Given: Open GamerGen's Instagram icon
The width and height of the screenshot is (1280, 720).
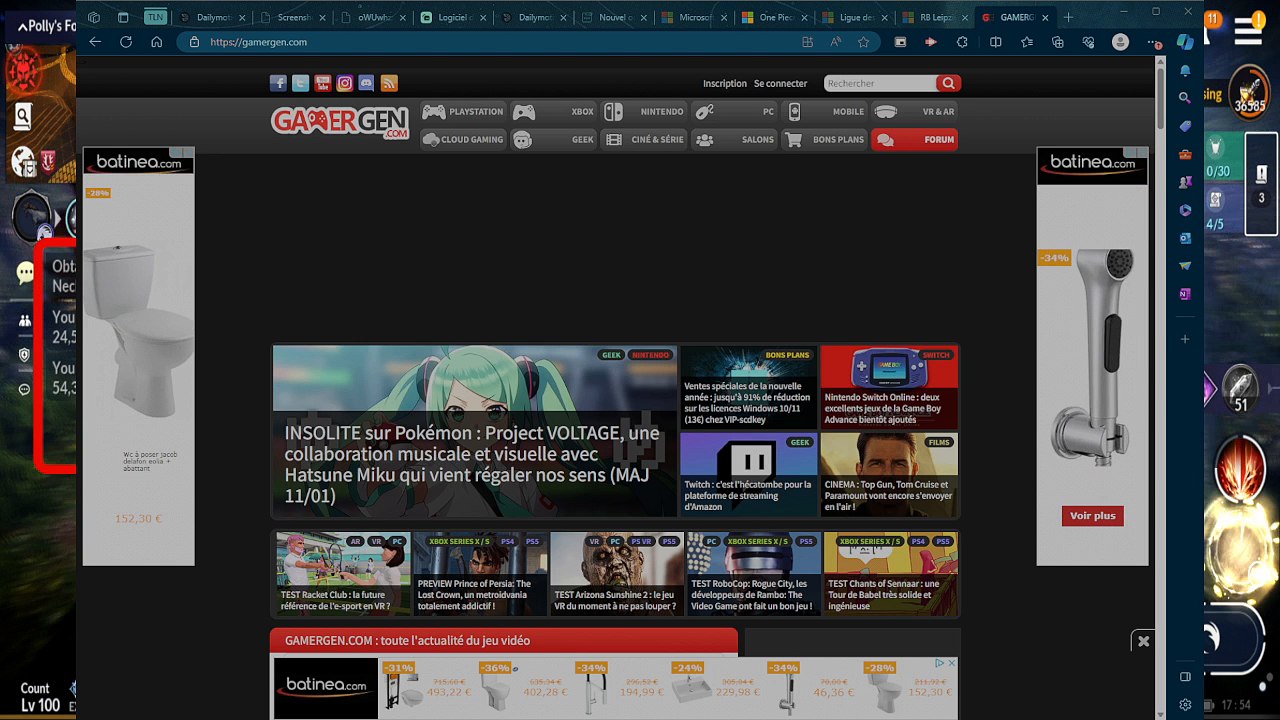Looking at the screenshot, I should pyautogui.click(x=344, y=83).
